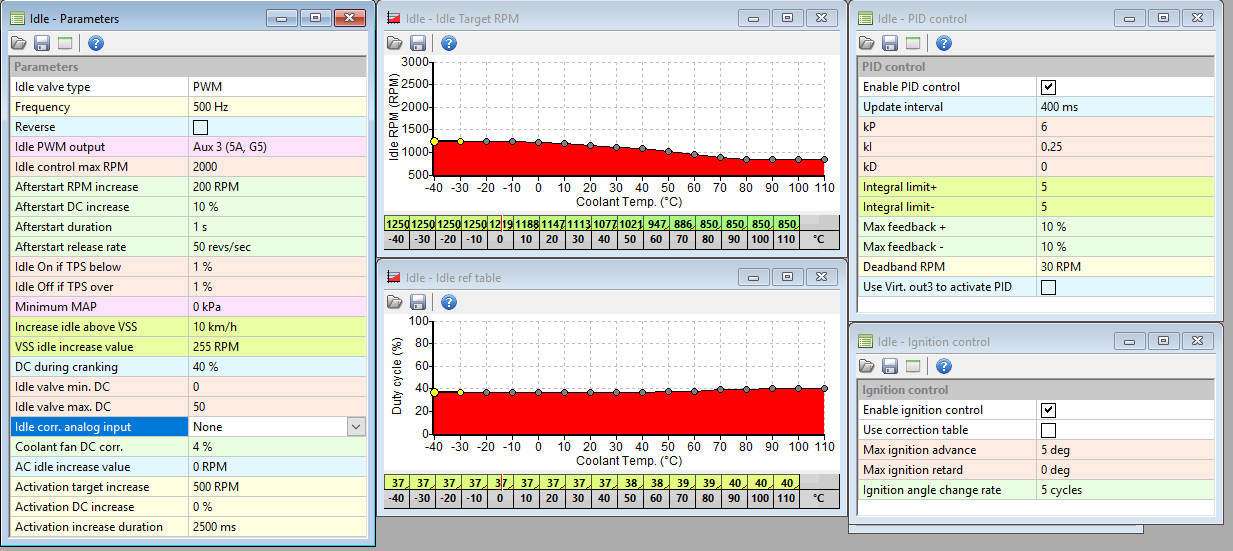Screen dimensions: 1233x551
Task: Disable the Enable PID control checkbox
Action: (1048, 87)
